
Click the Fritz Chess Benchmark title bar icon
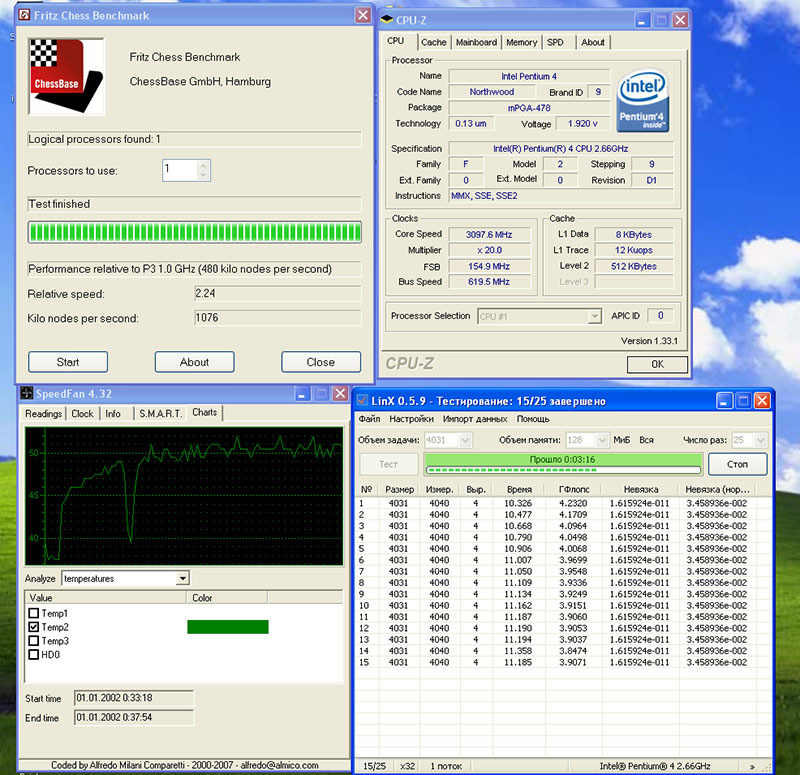click(x=24, y=15)
